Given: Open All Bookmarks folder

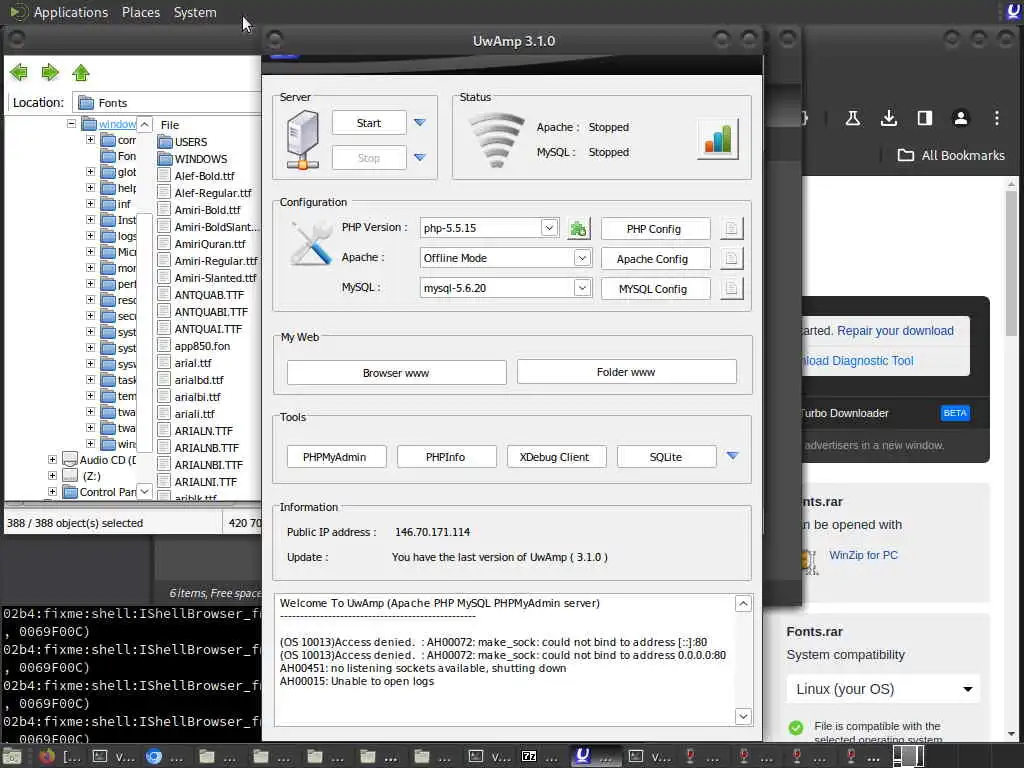Looking at the screenshot, I should pos(952,155).
